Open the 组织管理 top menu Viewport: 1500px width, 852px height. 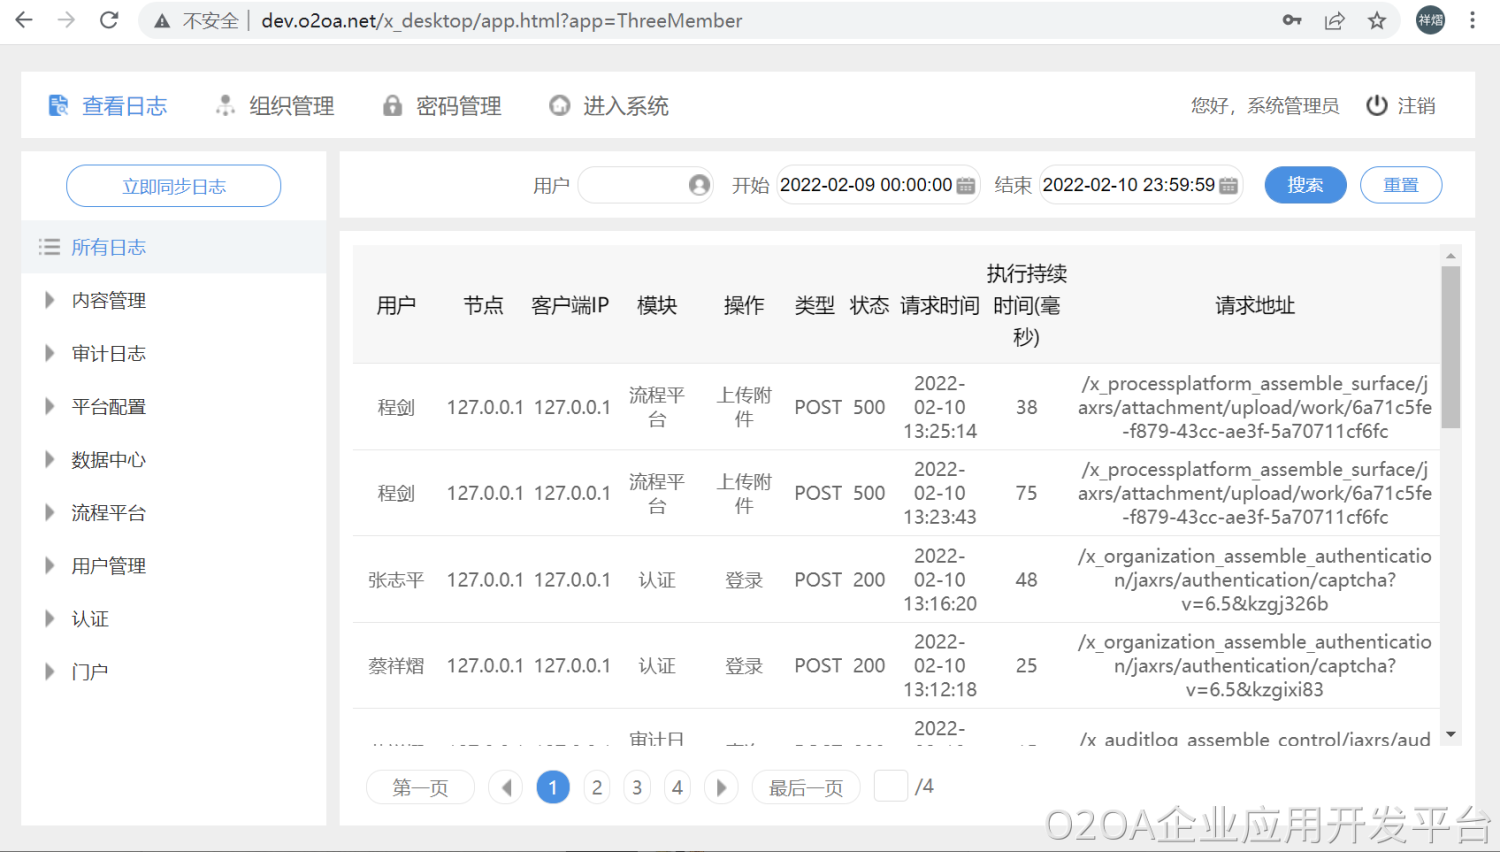(276, 106)
